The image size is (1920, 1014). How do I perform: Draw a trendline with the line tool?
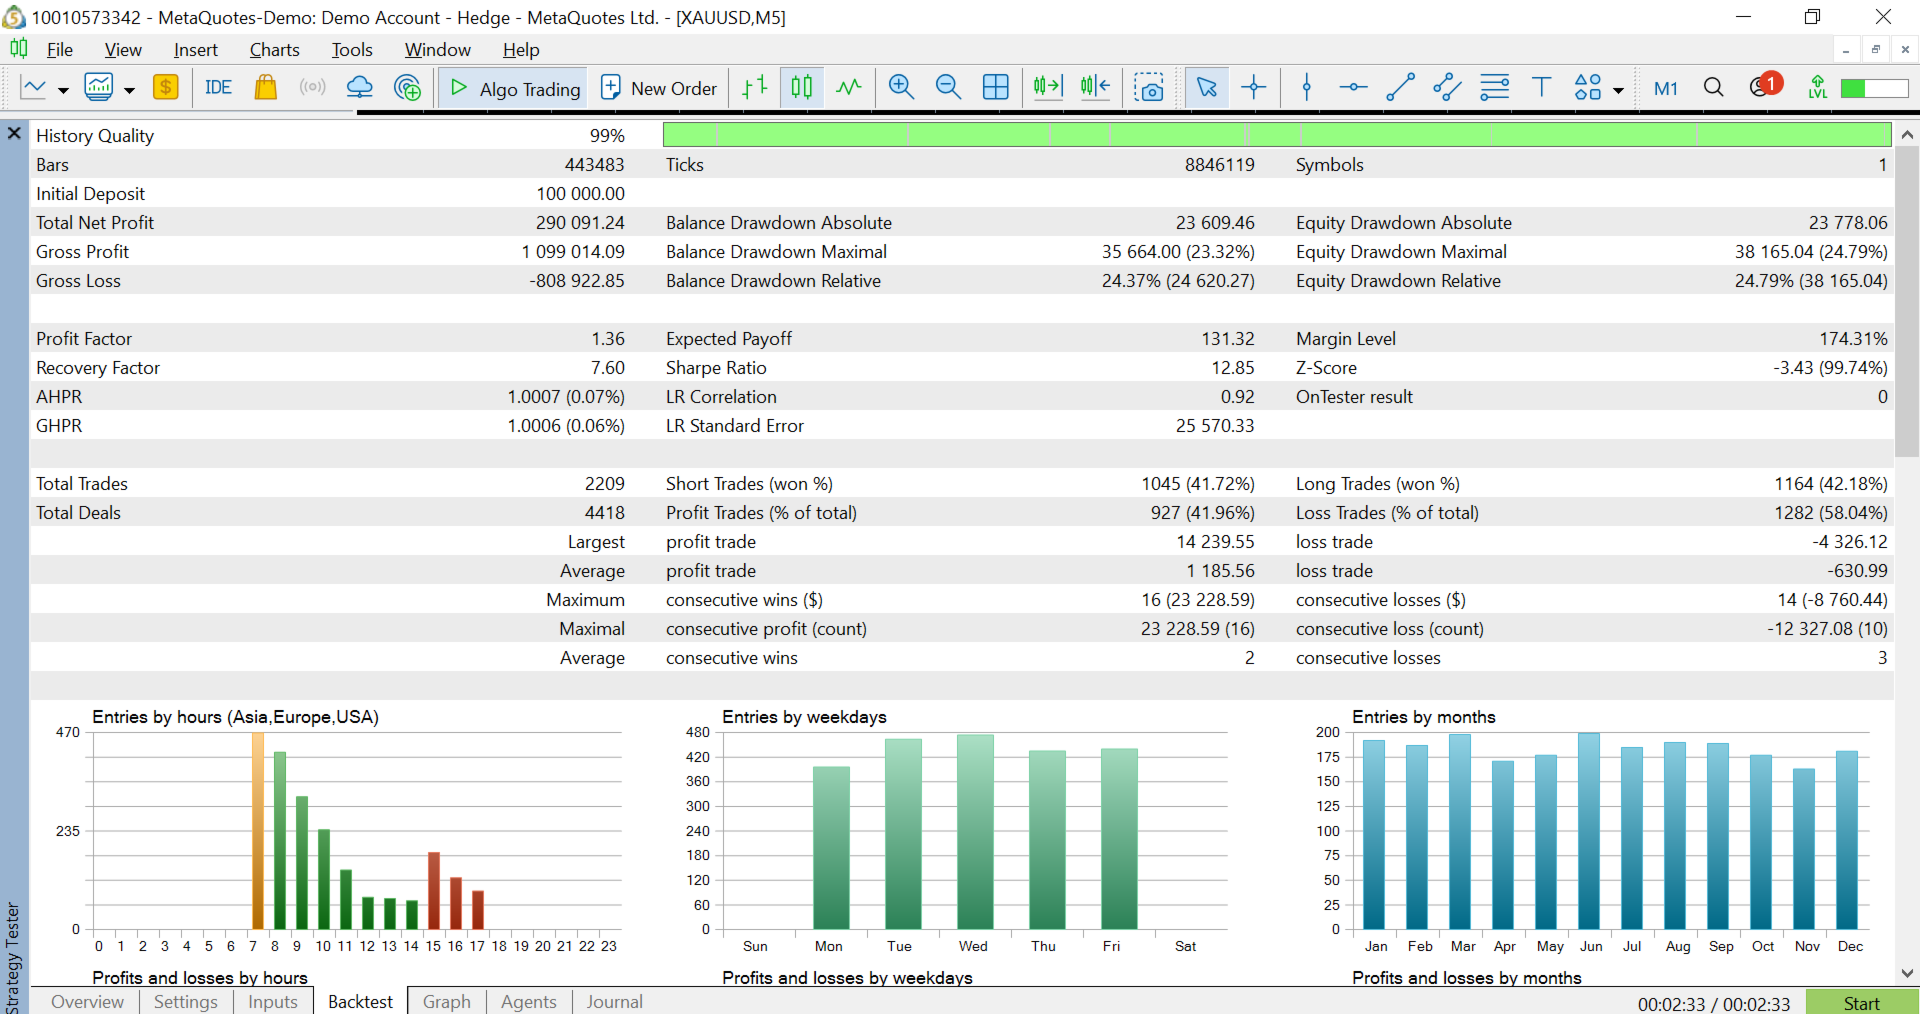click(x=1400, y=88)
